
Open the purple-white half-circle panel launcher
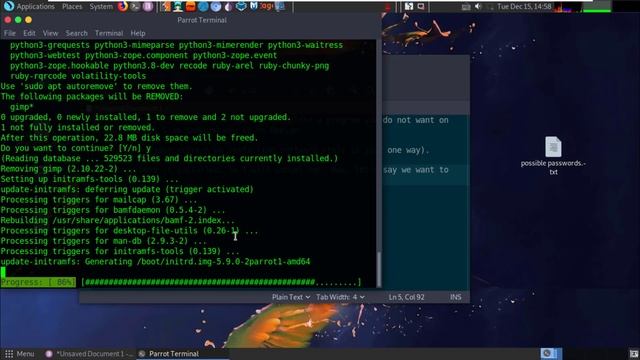click(x=229, y=7)
